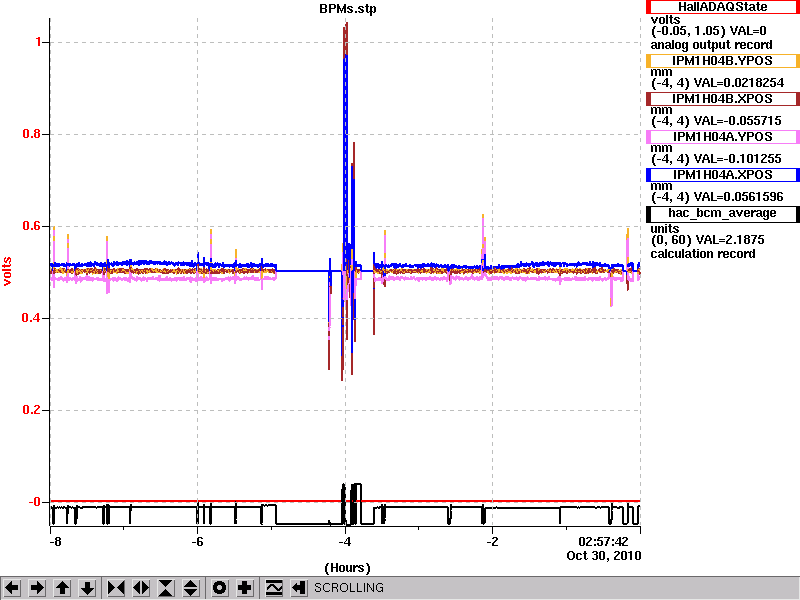Screen dimensions: 800x600
Task: Click the SCROLLING status label
Action: coord(348,588)
